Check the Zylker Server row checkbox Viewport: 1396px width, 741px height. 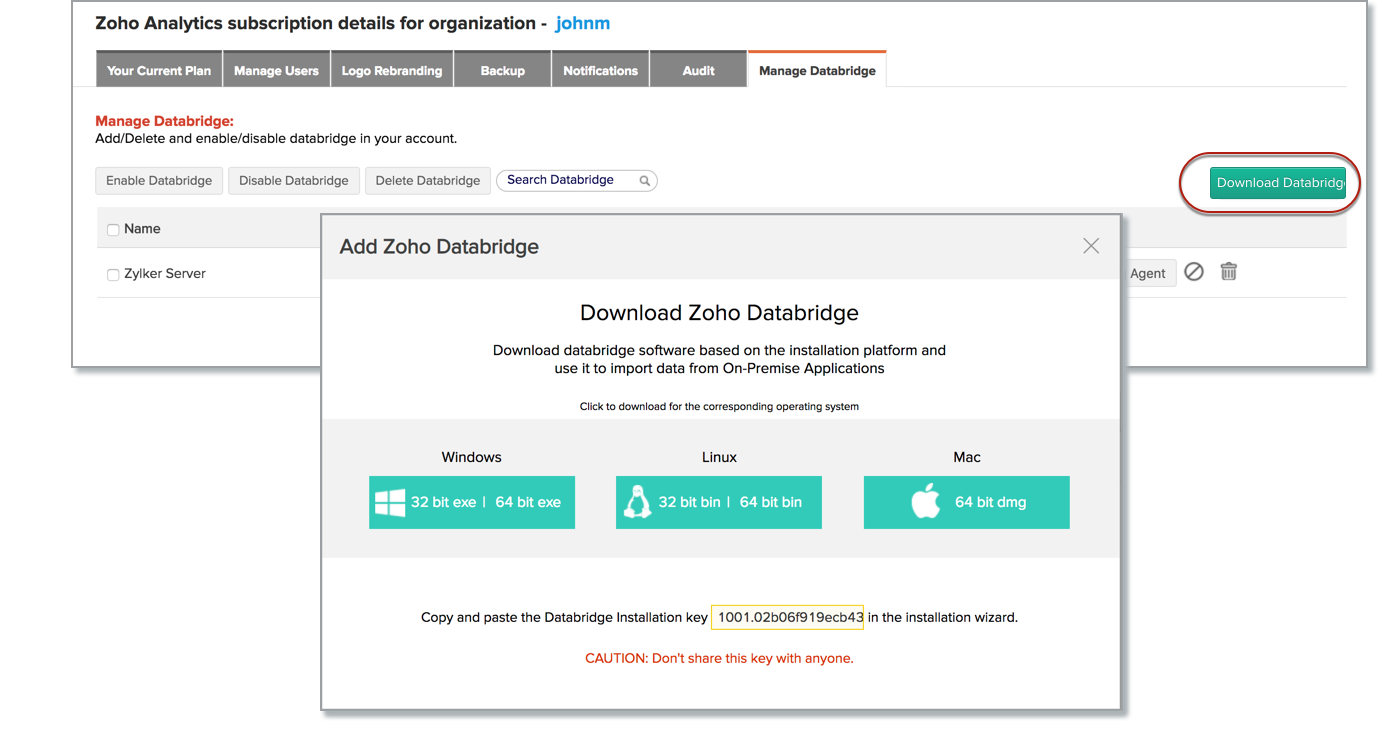click(113, 275)
